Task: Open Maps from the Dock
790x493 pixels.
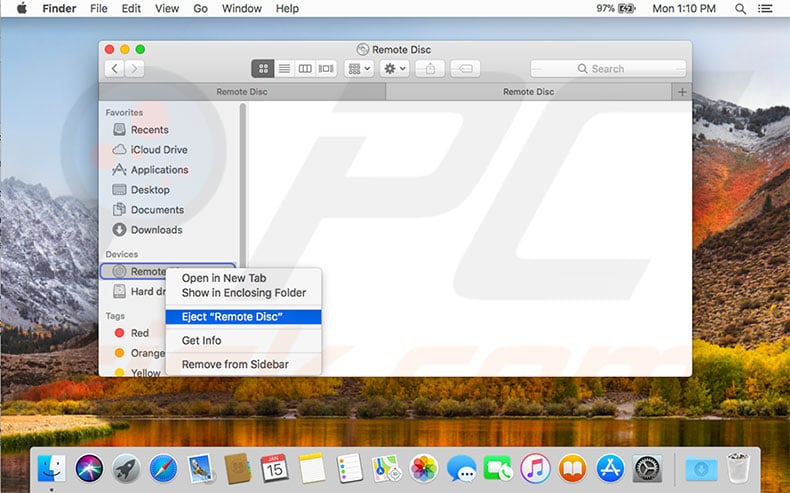Action: (x=386, y=468)
